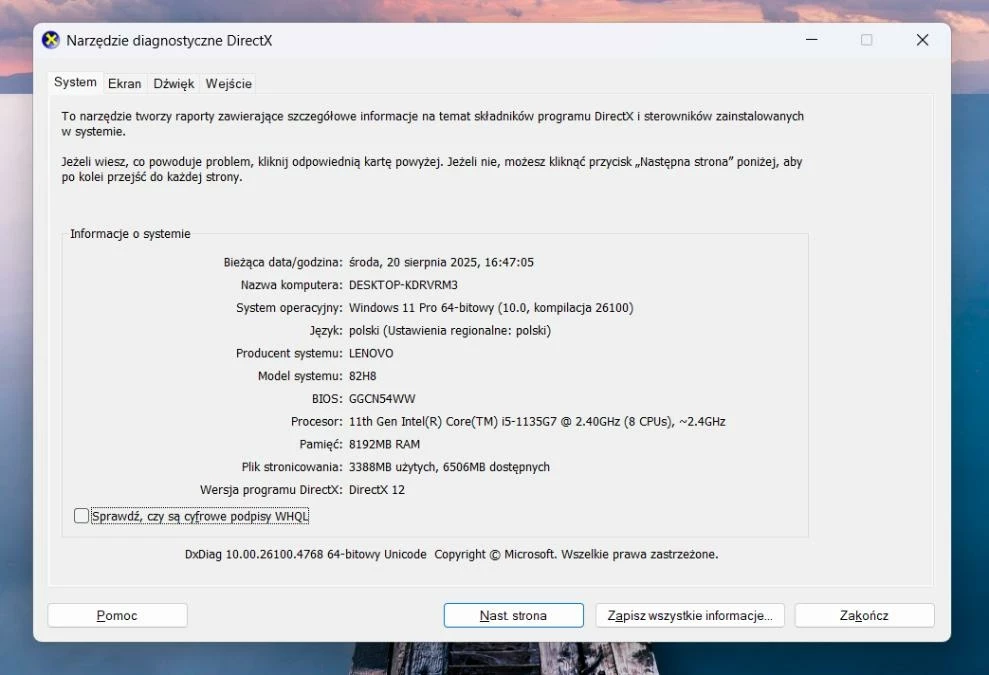Click the date value środa, 20 sierpnia 2025

click(x=442, y=262)
